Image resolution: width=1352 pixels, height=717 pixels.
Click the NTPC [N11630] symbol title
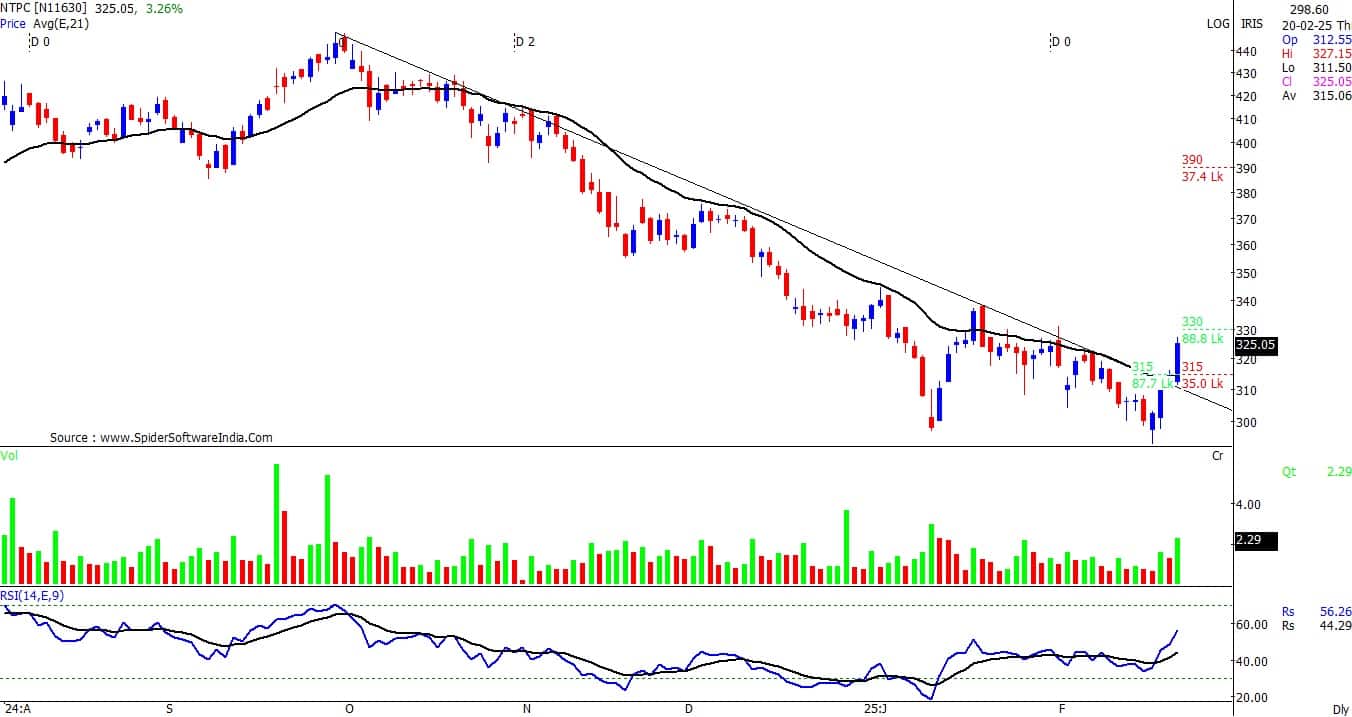pos(44,9)
